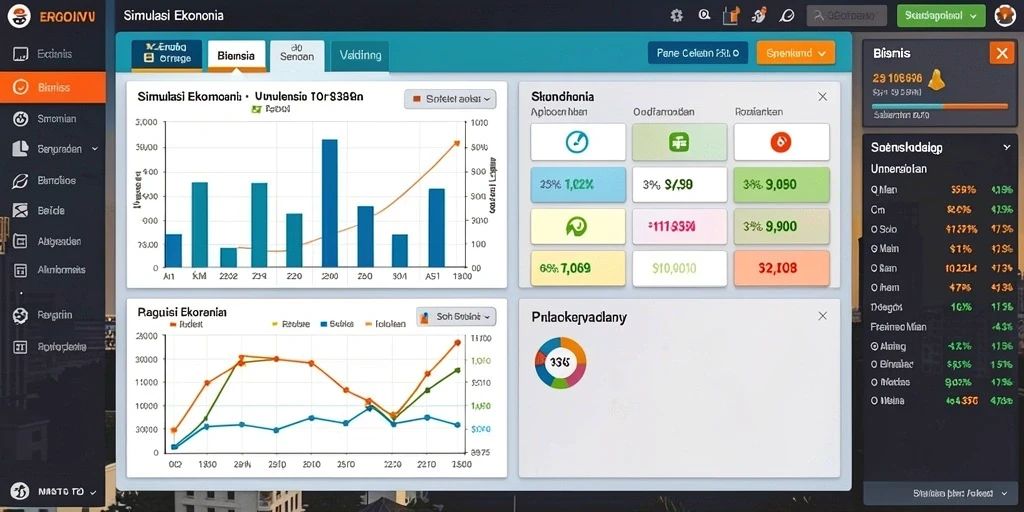
Task: Select the Alaing radio row
Action: 942,346
